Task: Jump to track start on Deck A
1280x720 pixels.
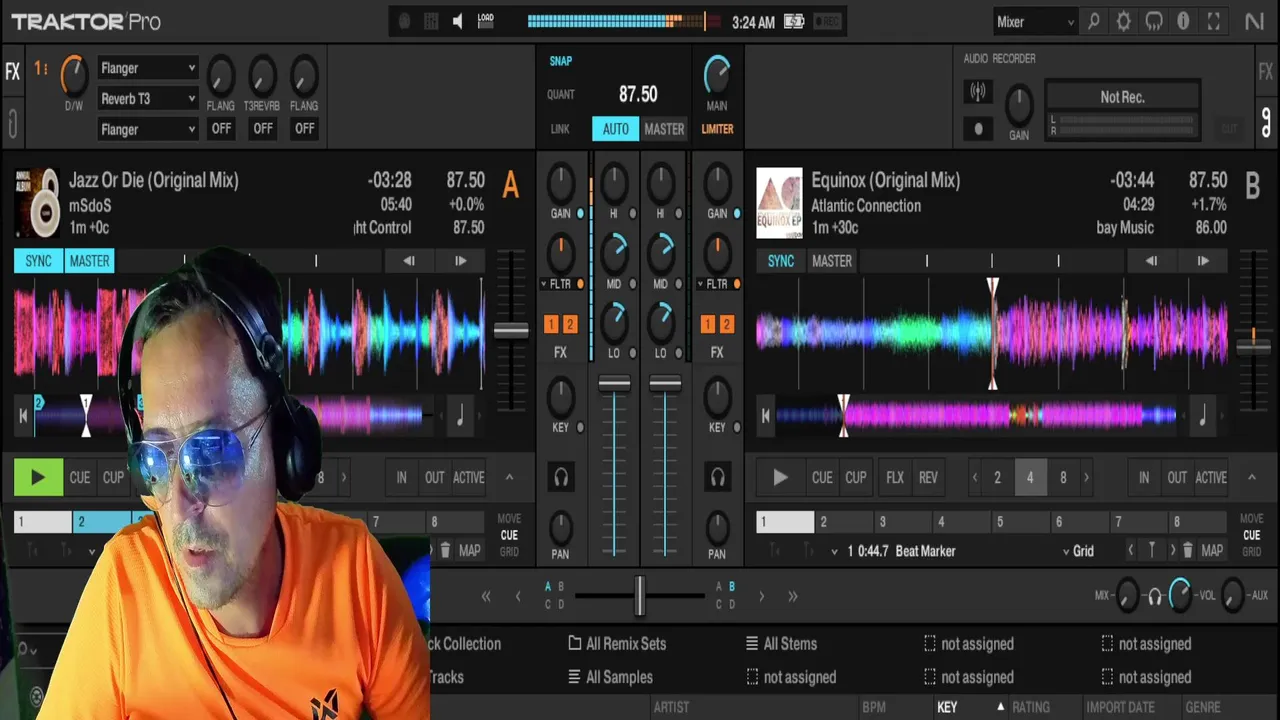Action: (23, 416)
